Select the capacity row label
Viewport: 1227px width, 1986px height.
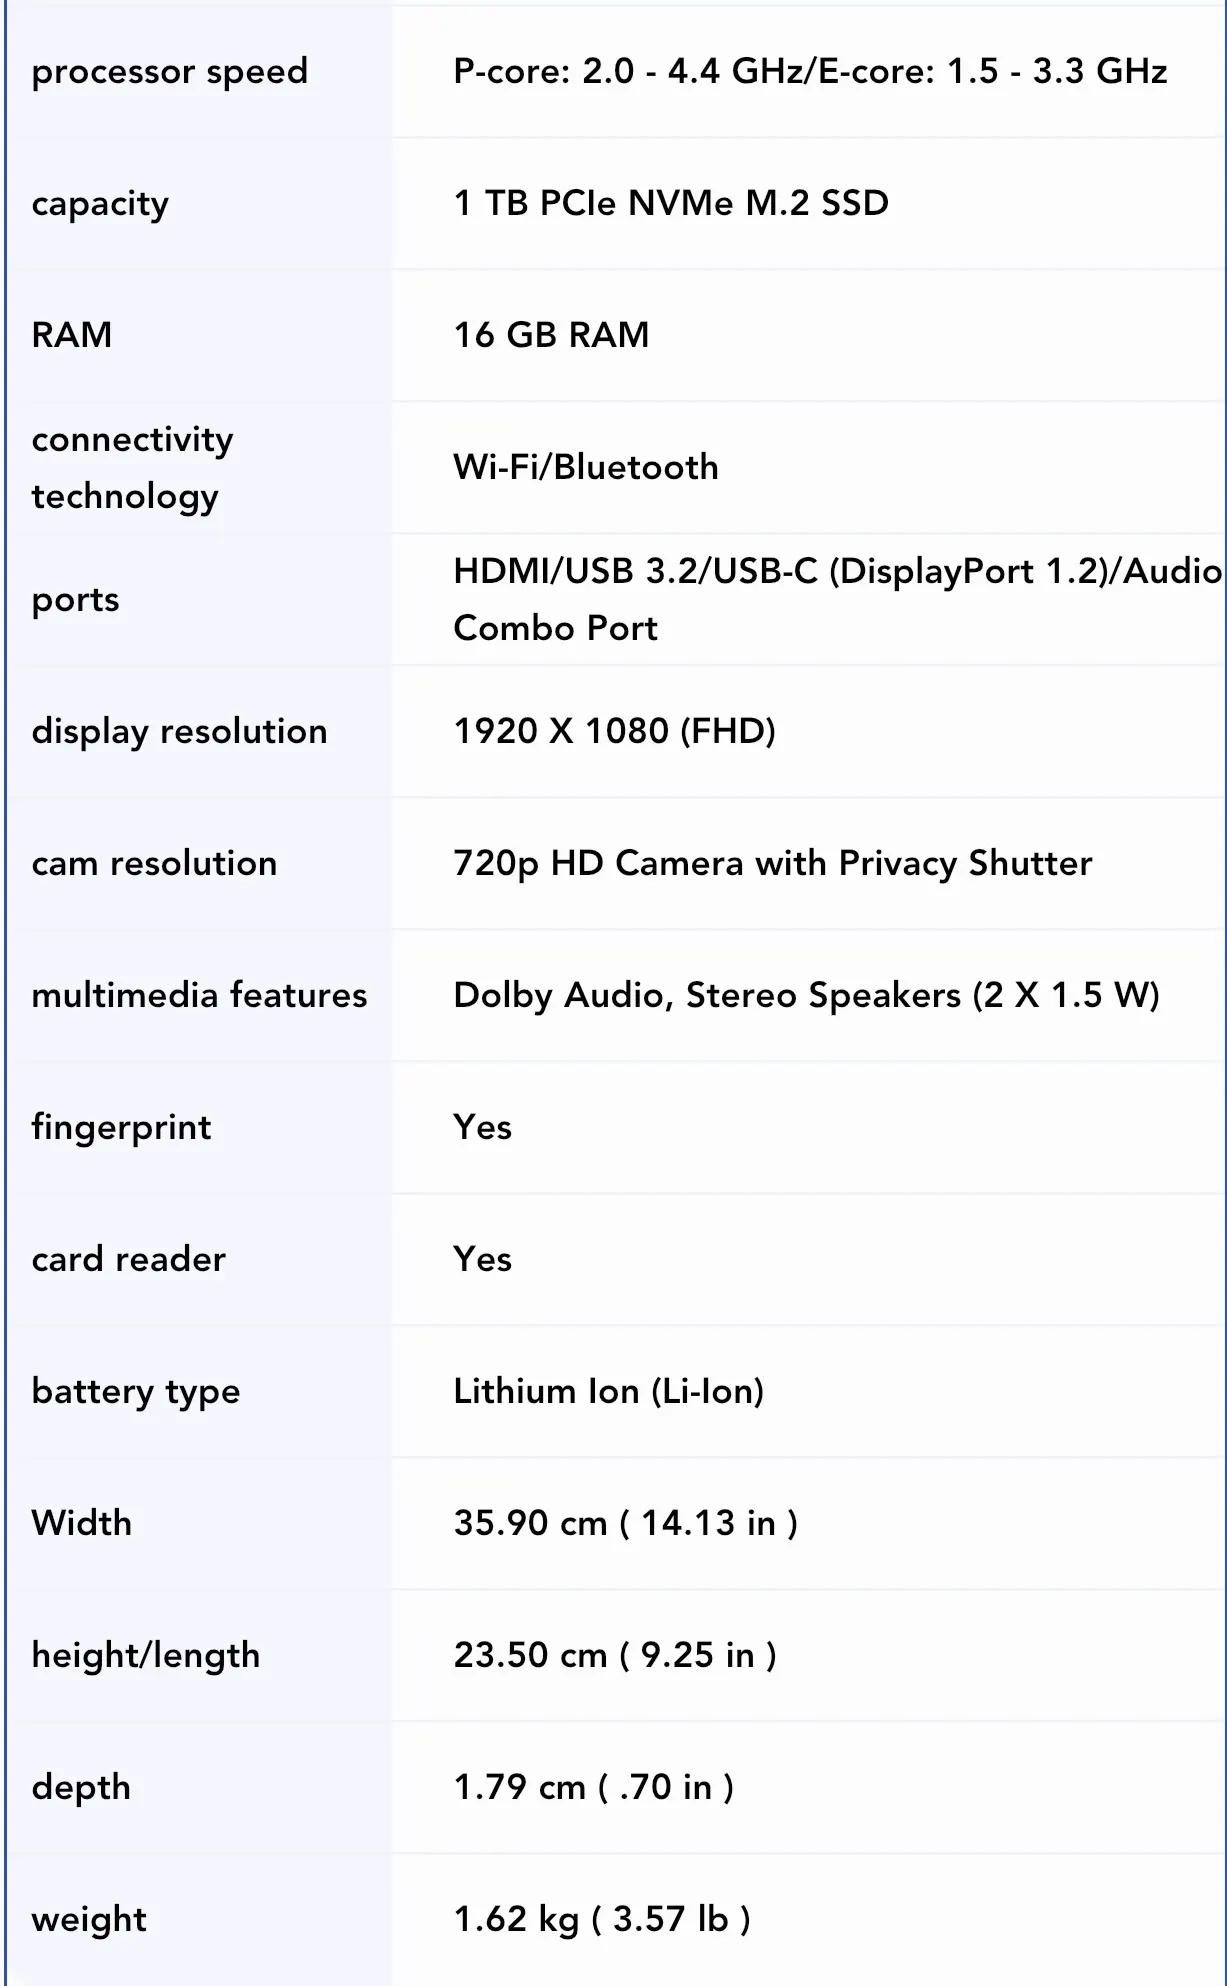[100, 204]
